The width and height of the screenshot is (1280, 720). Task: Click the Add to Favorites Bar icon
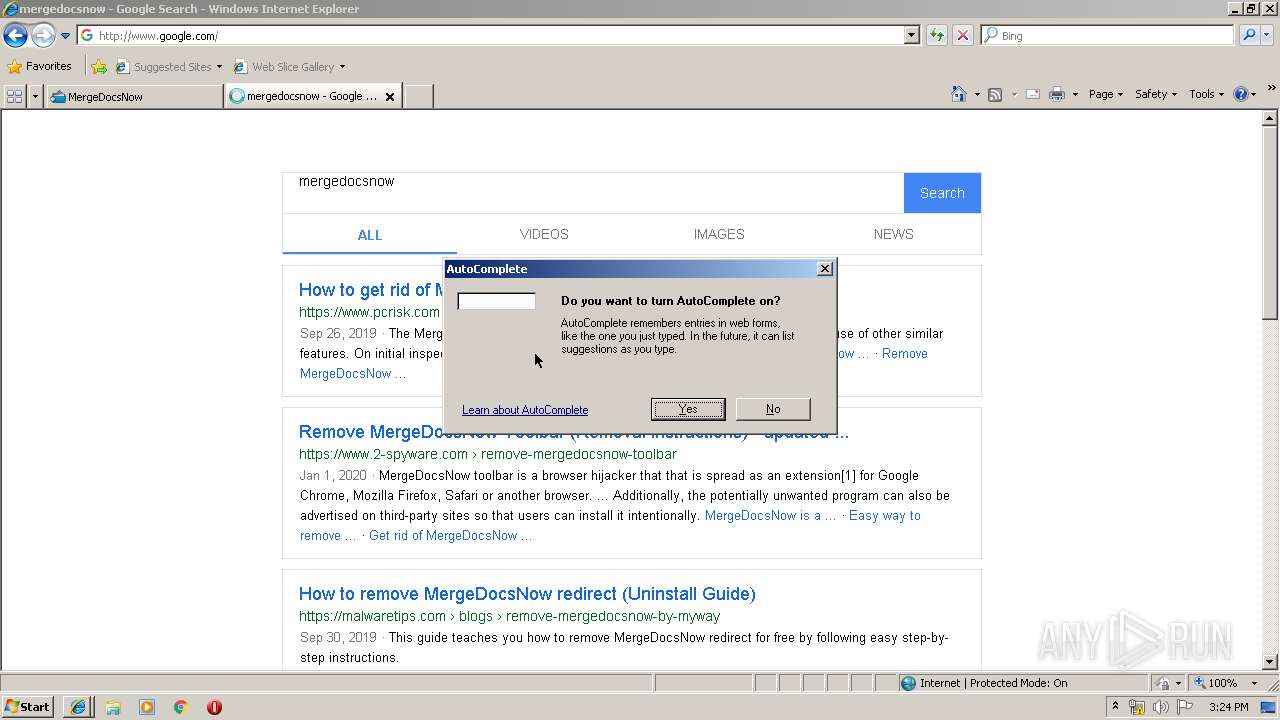99,67
